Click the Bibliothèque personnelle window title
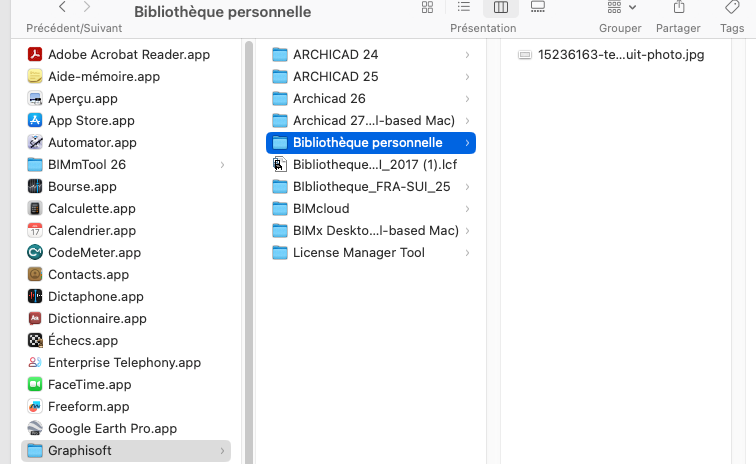 coord(222,12)
